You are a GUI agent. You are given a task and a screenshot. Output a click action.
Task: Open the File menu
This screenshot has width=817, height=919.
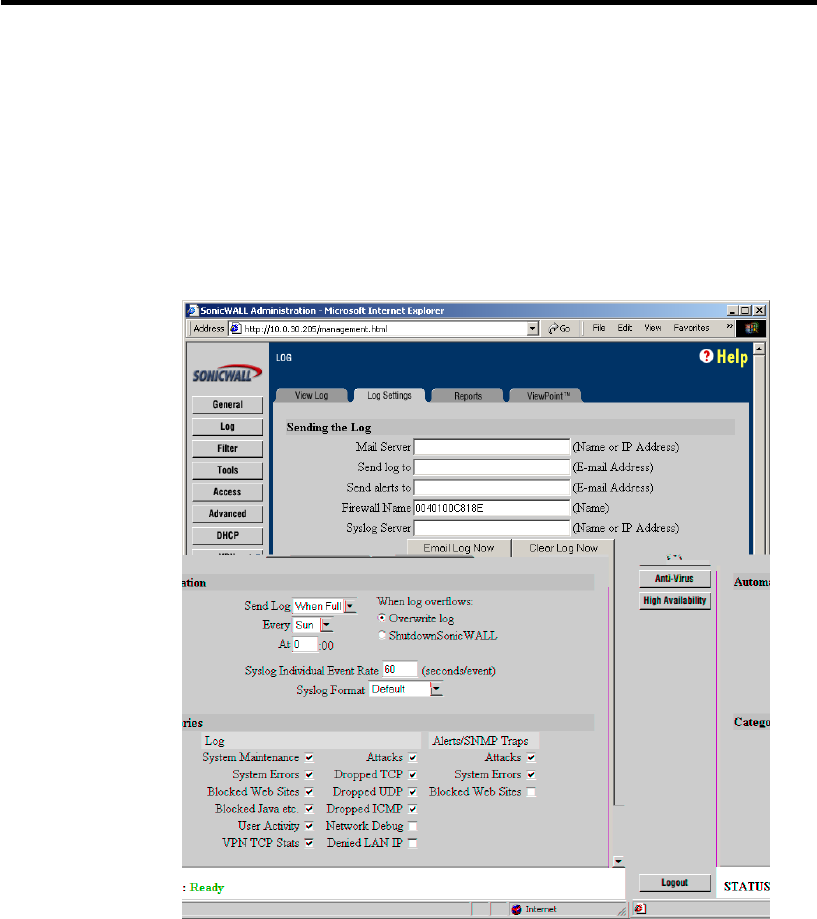point(599,328)
